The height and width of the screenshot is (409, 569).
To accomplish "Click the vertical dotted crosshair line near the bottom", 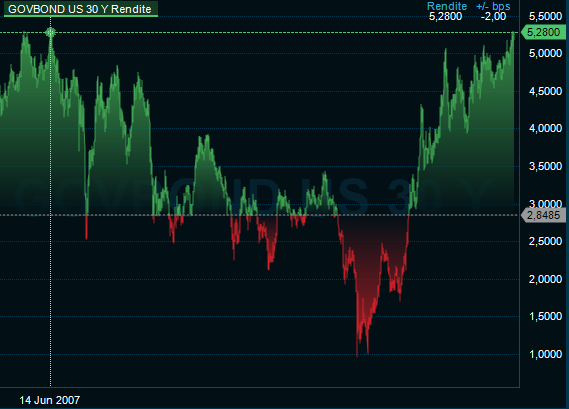I will tap(50, 363).
